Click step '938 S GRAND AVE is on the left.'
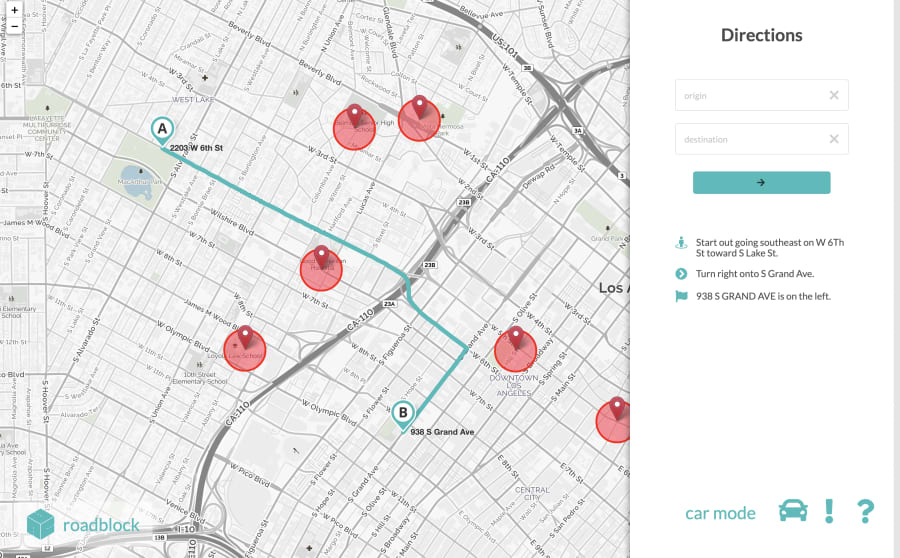The width and height of the screenshot is (900, 558). (x=763, y=296)
